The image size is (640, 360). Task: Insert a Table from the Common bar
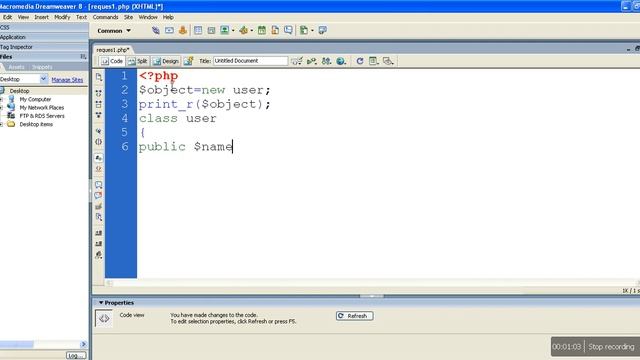coord(198,31)
